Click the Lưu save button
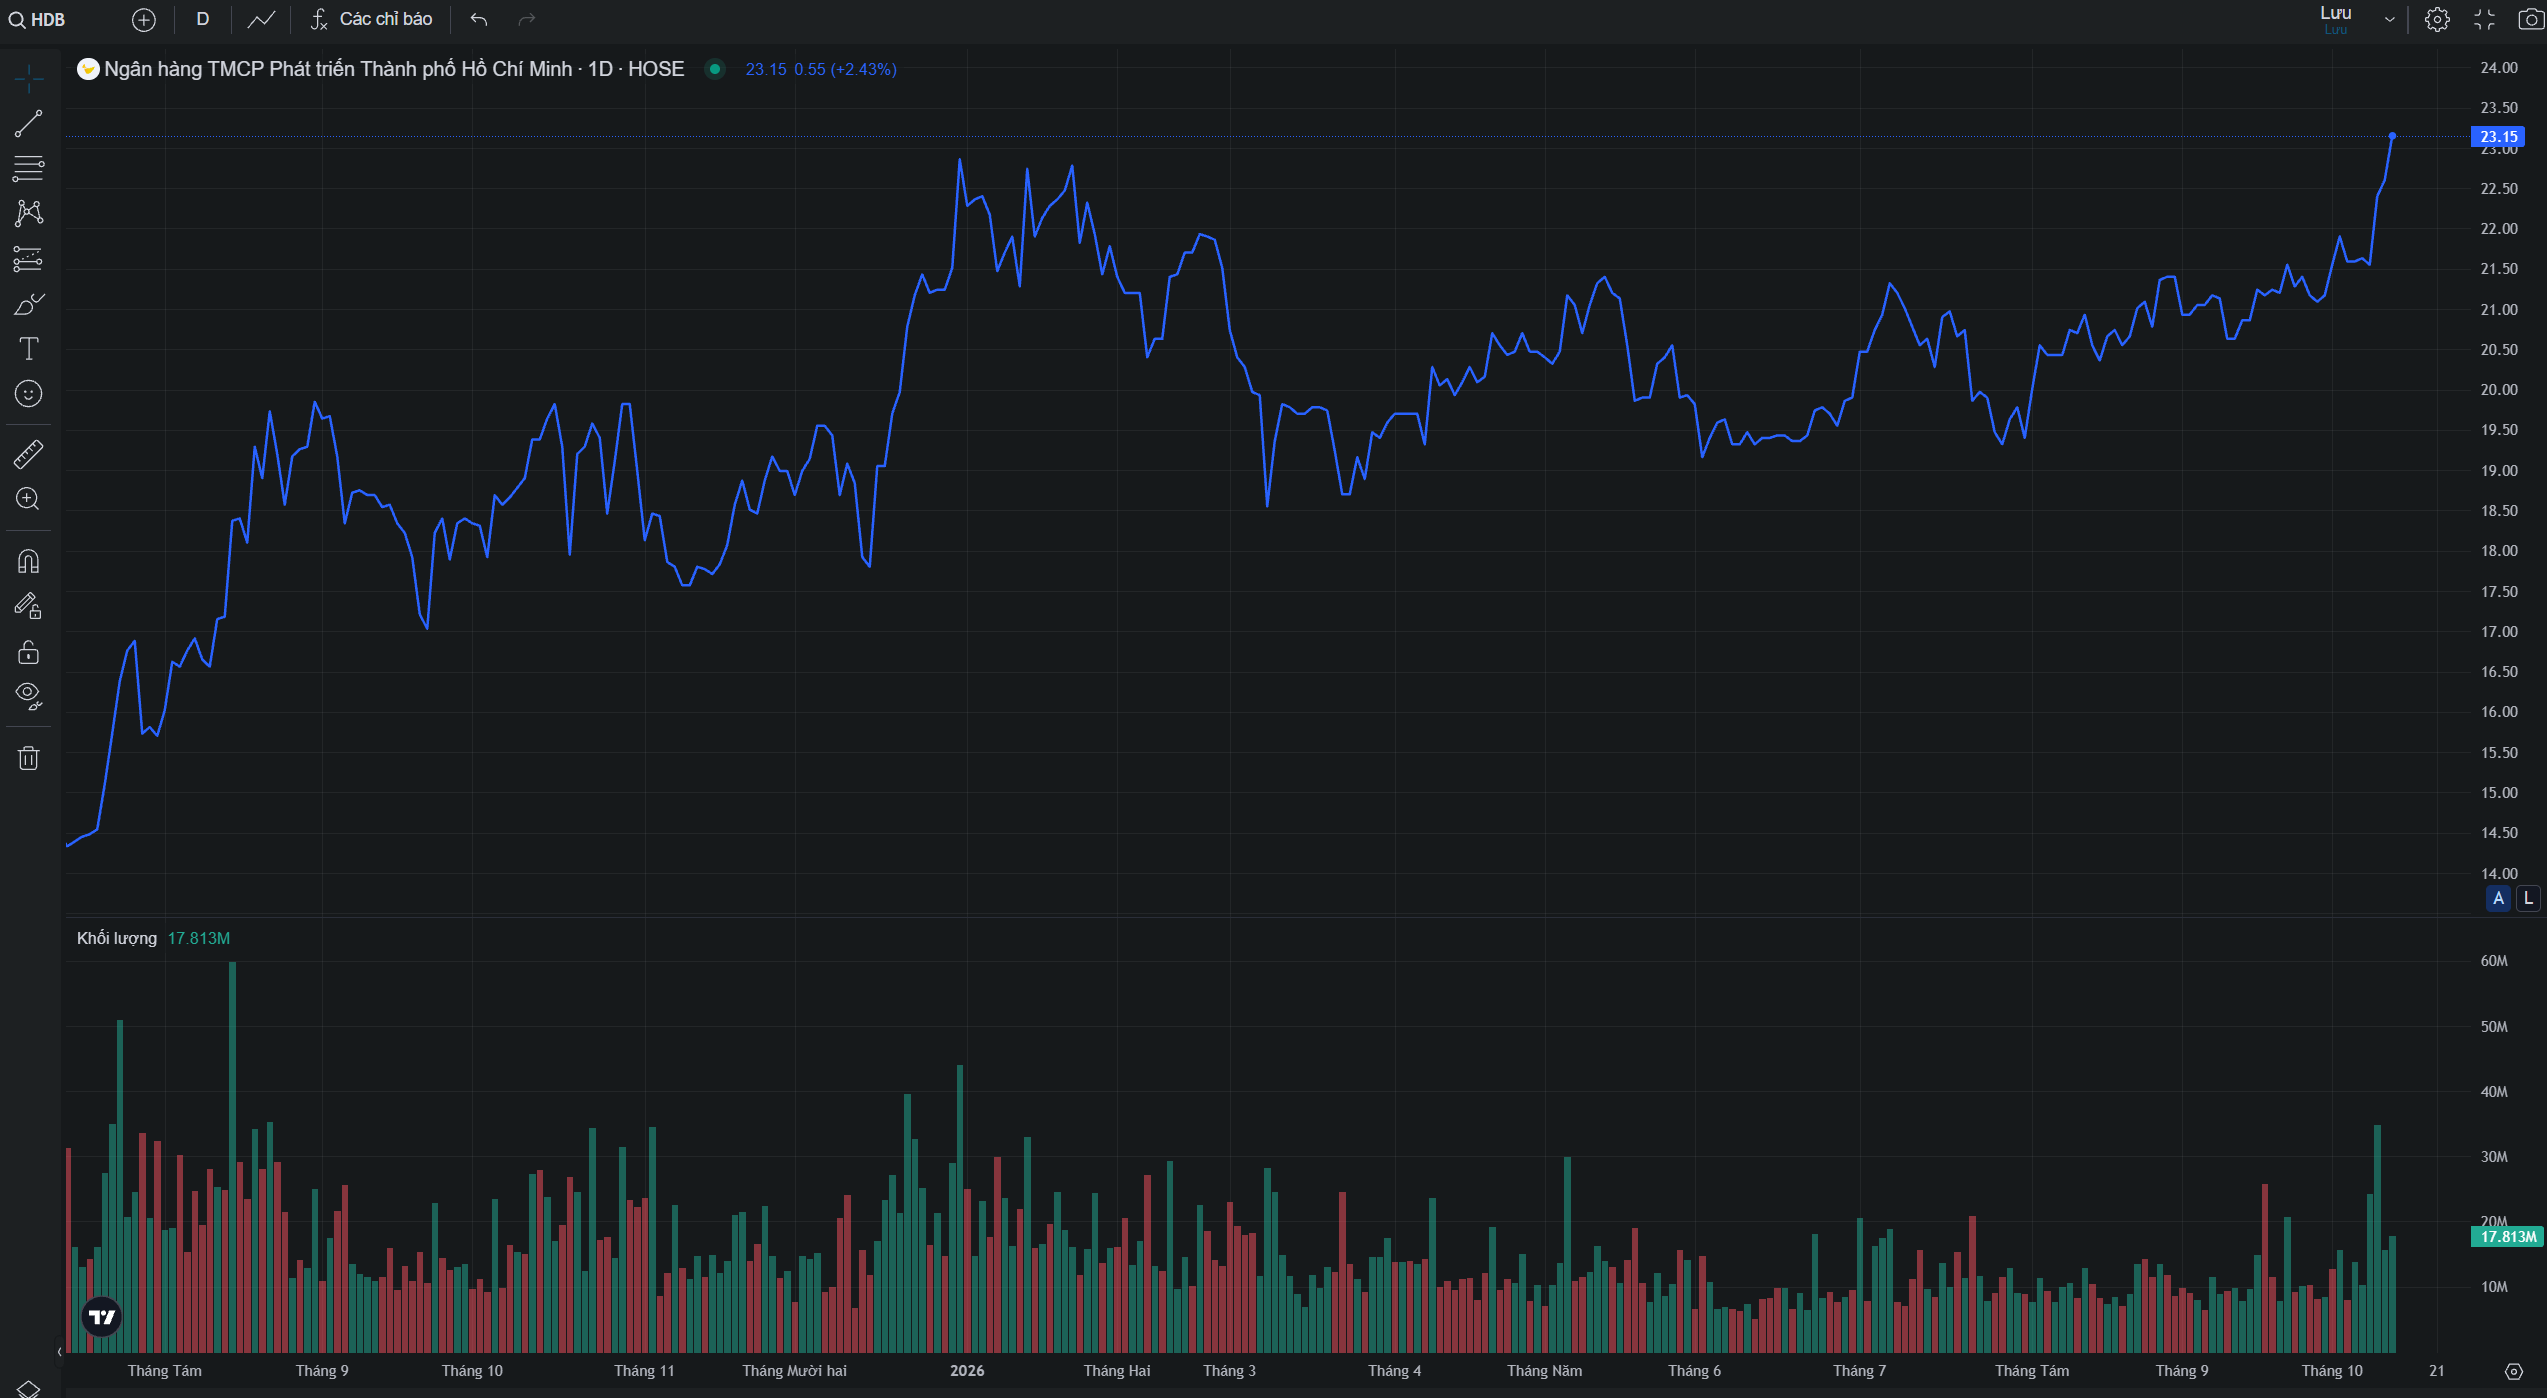Viewport: 2547px width, 1398px height. tap(2335, 19)
